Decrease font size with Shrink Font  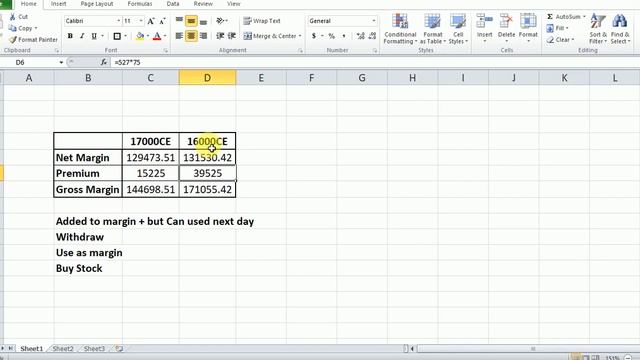pos(162,21)
